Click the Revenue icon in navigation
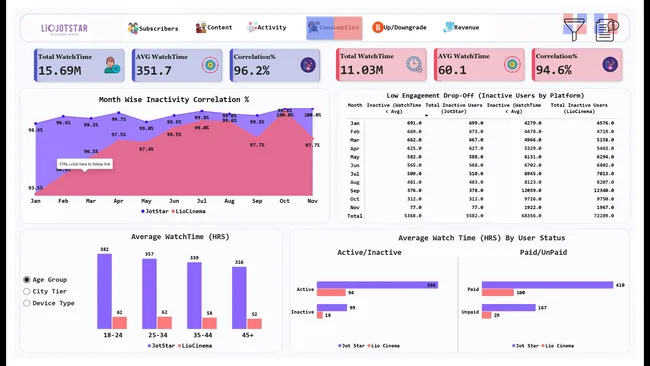The height and width of the screenshot is (366, 650). coord(448,27)
